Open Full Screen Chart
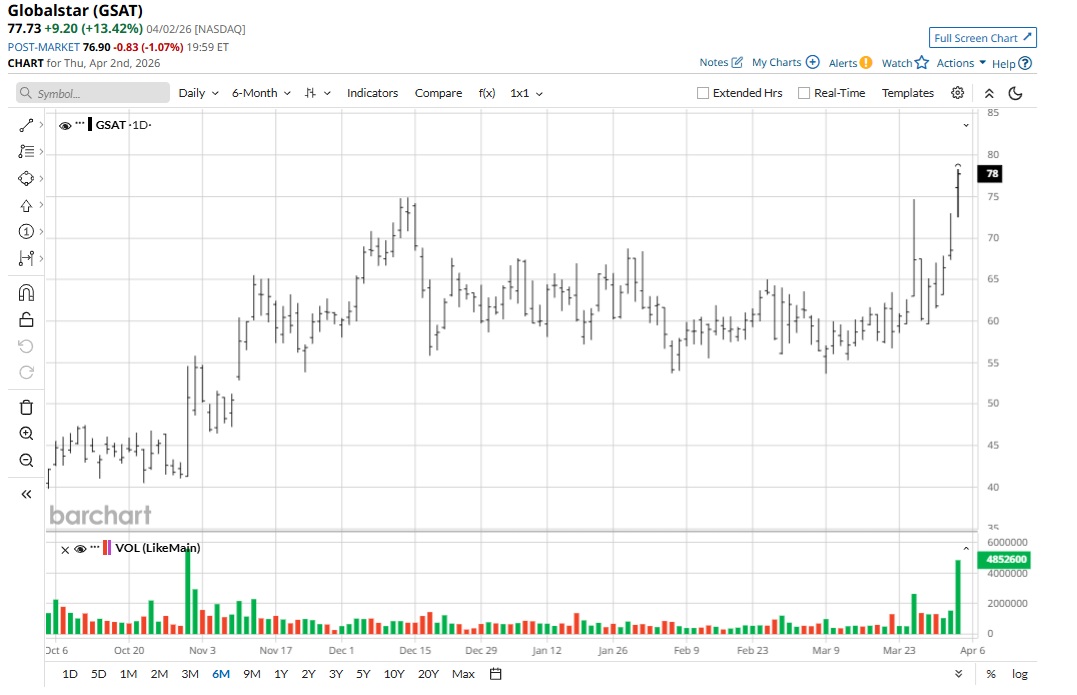The image size is (1077, 695). (x=982, y=38)
